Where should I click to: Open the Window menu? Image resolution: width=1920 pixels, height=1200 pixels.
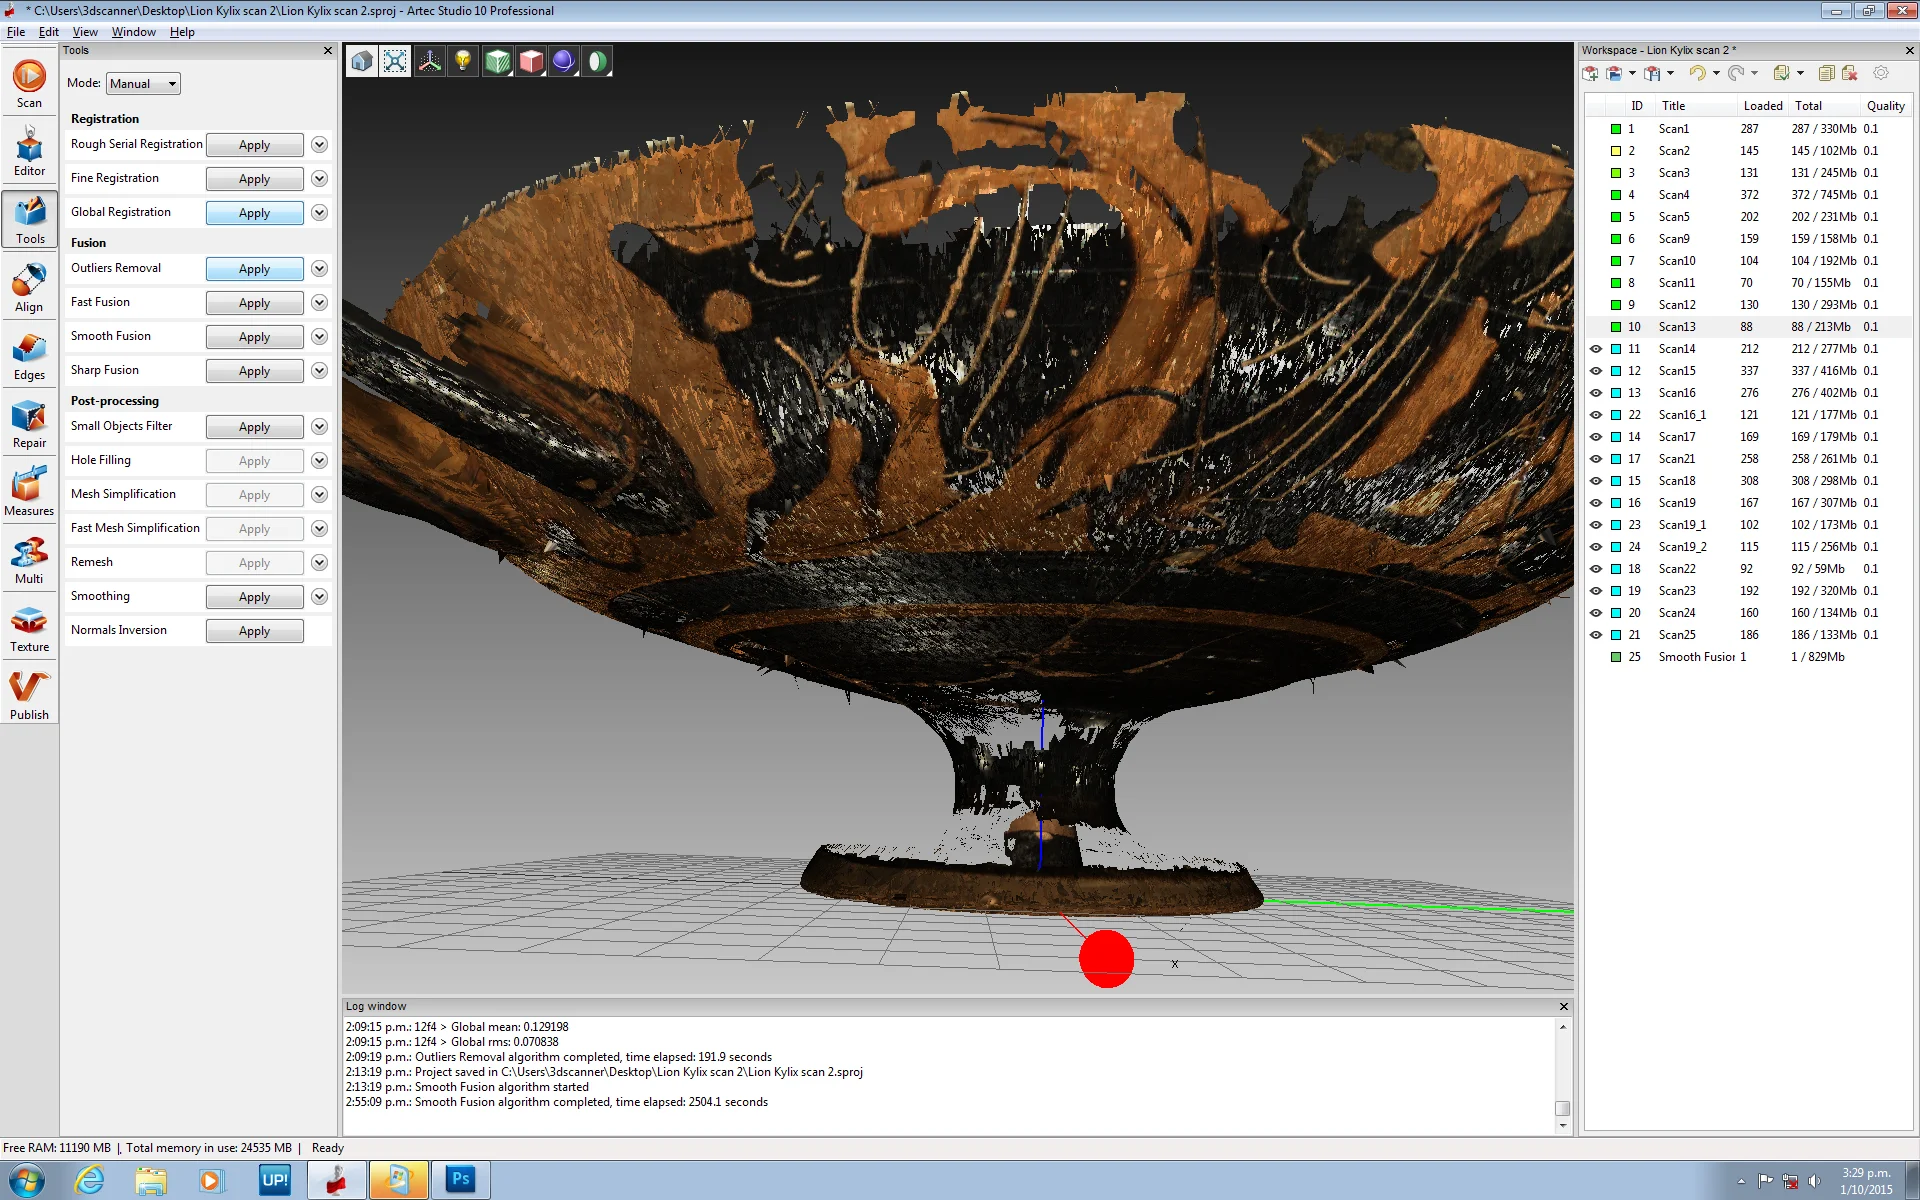tap(133, 32)
